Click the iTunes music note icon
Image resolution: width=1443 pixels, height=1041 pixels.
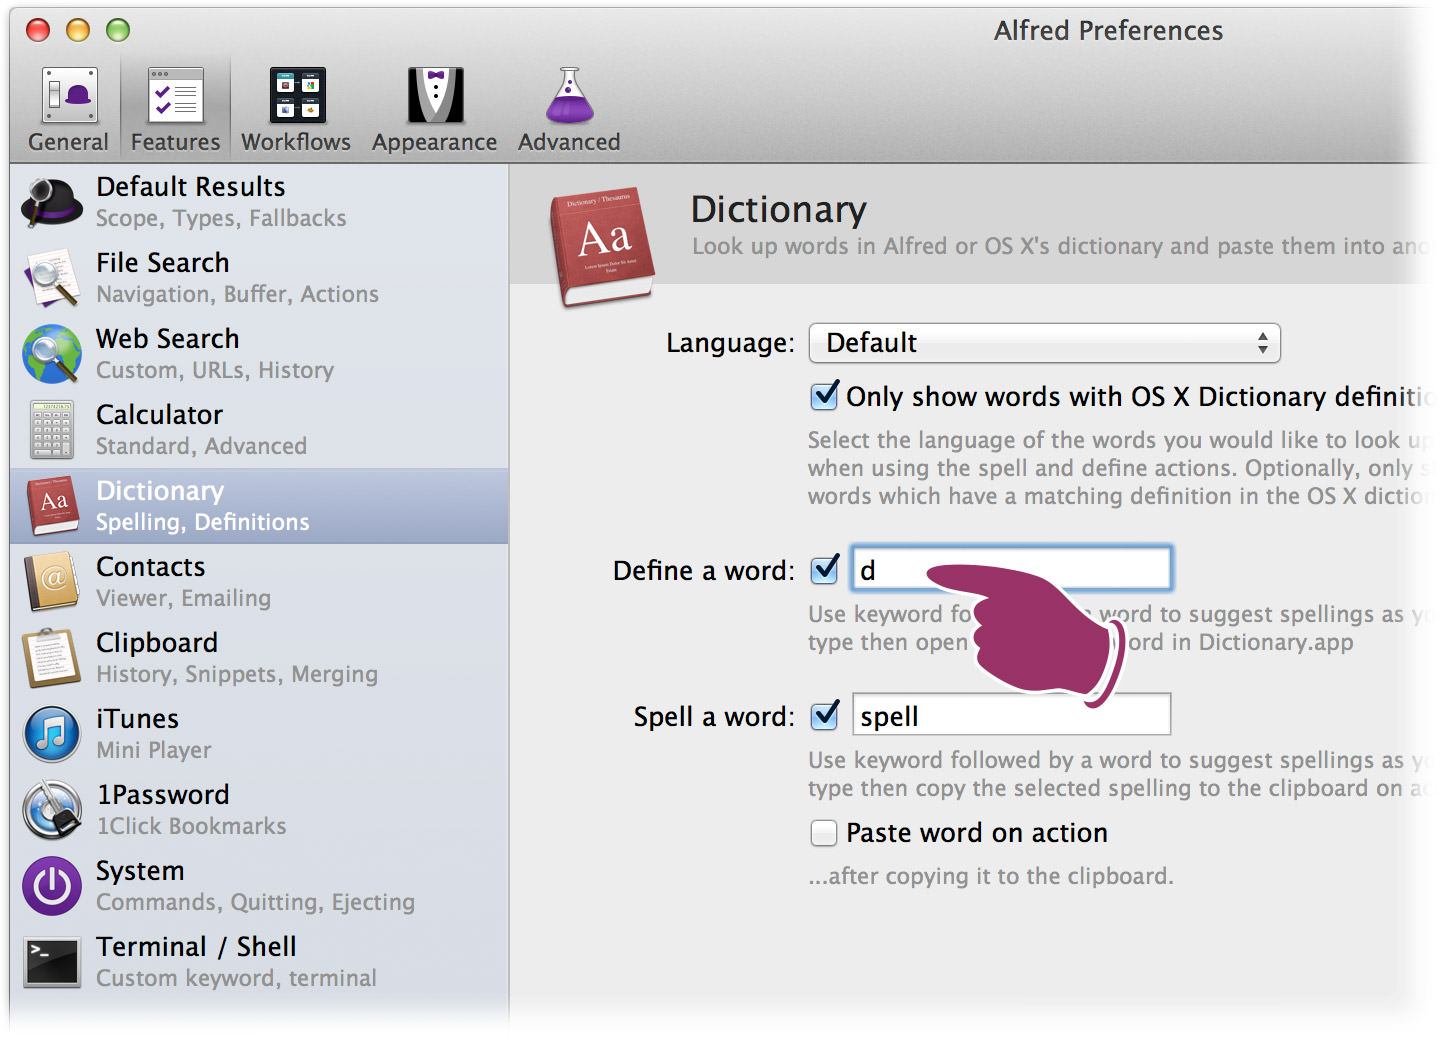tap(52, 734)
